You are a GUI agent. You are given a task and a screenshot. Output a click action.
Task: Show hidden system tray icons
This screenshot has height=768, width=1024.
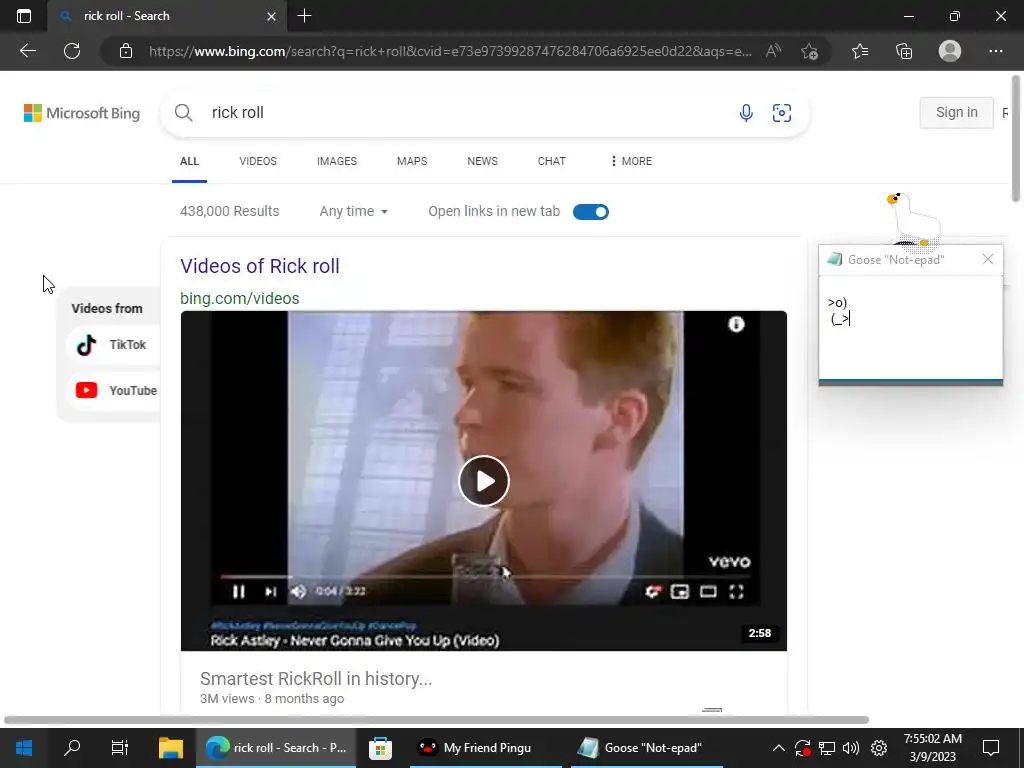(x=778, y=748)
